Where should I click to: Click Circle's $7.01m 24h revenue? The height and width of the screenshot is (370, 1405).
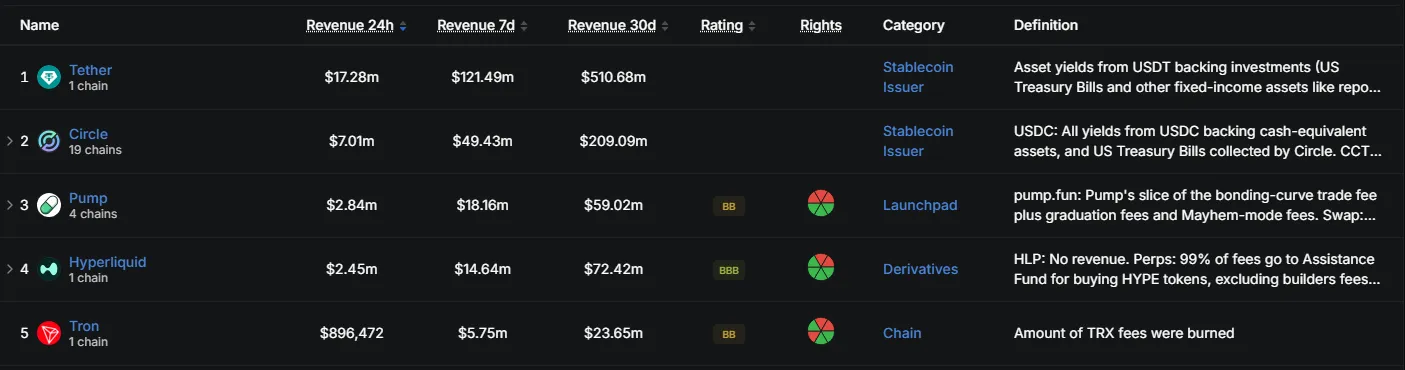click(x=352, y=141)
